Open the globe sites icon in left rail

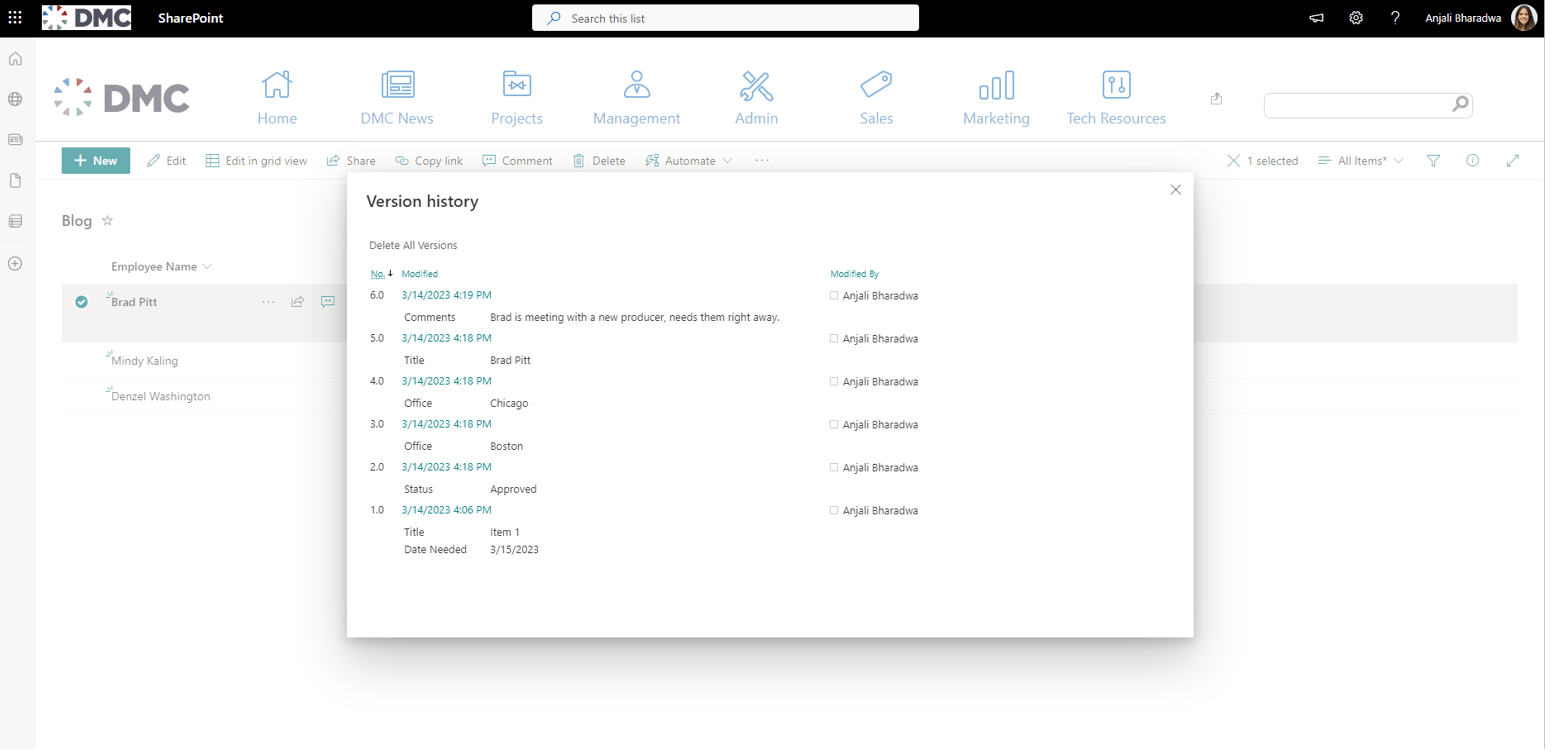pyautogui.click(x=15, y=100)
